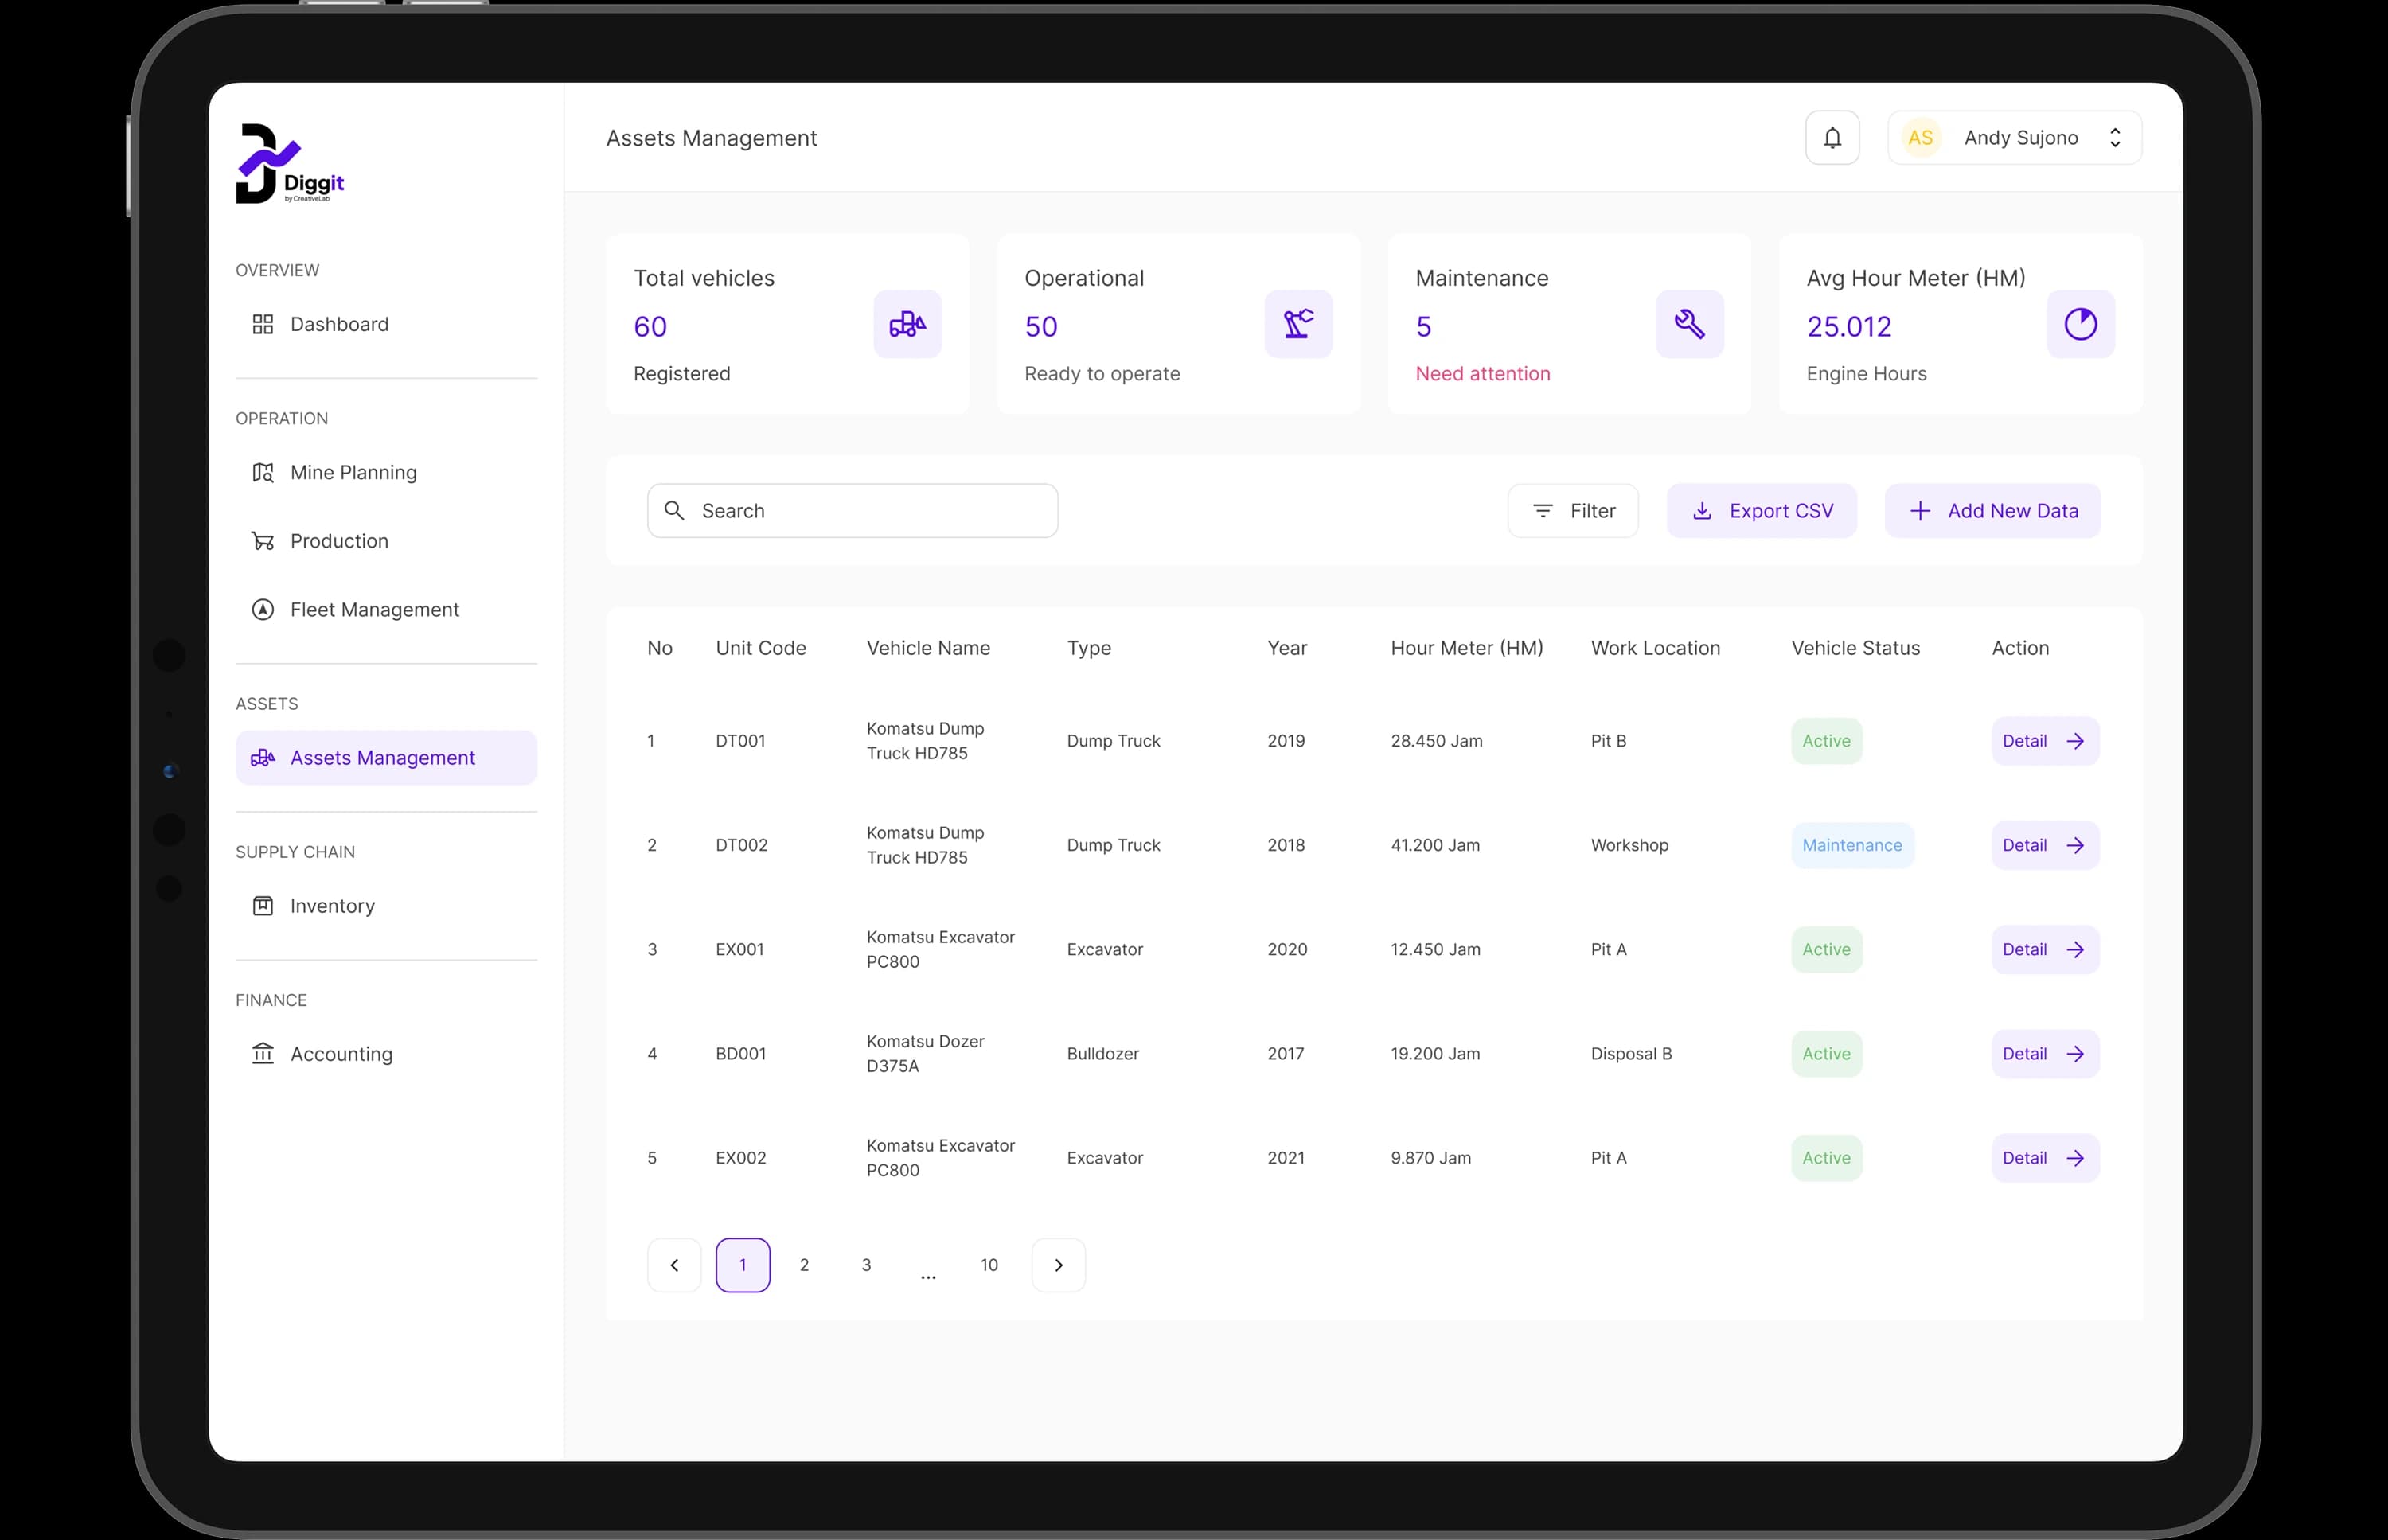Jump to page 2
This screenshot has height=1540, width=2388.
click(804, 1265)
